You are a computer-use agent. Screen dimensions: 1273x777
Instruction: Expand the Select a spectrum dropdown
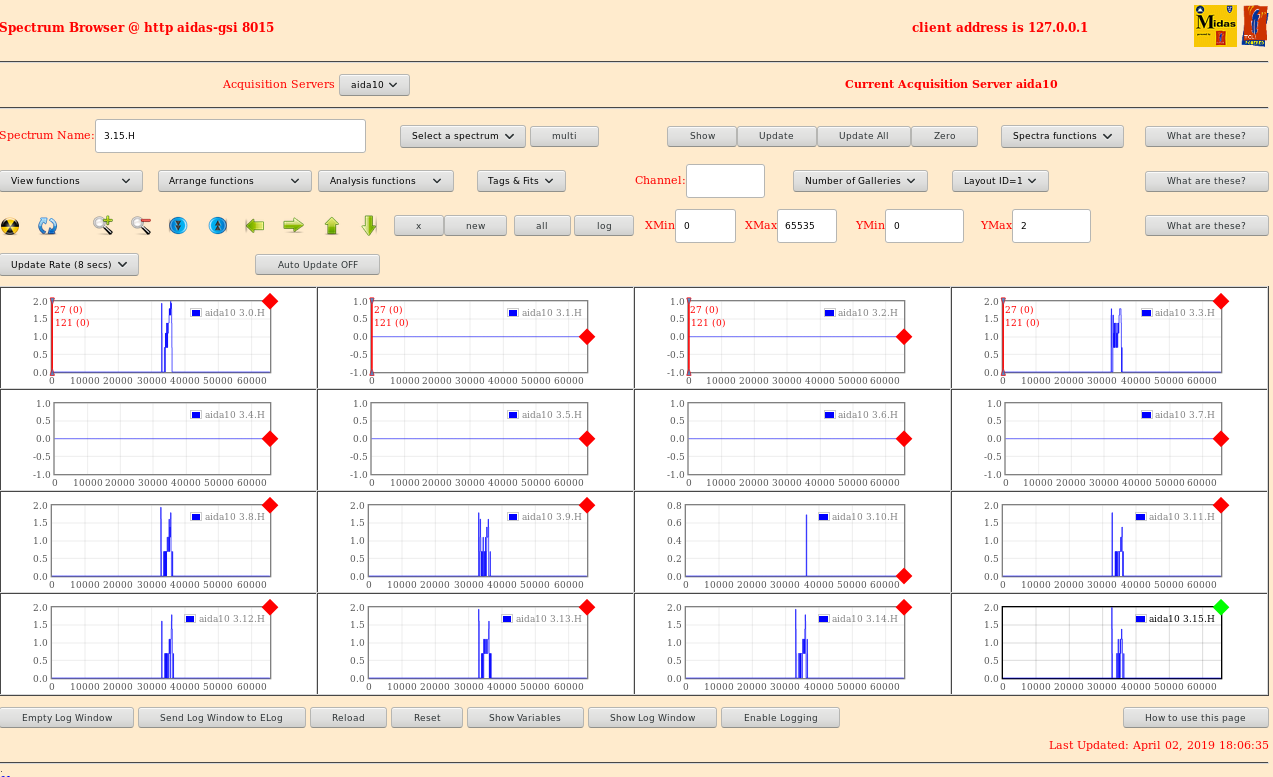tap(462, 136)
